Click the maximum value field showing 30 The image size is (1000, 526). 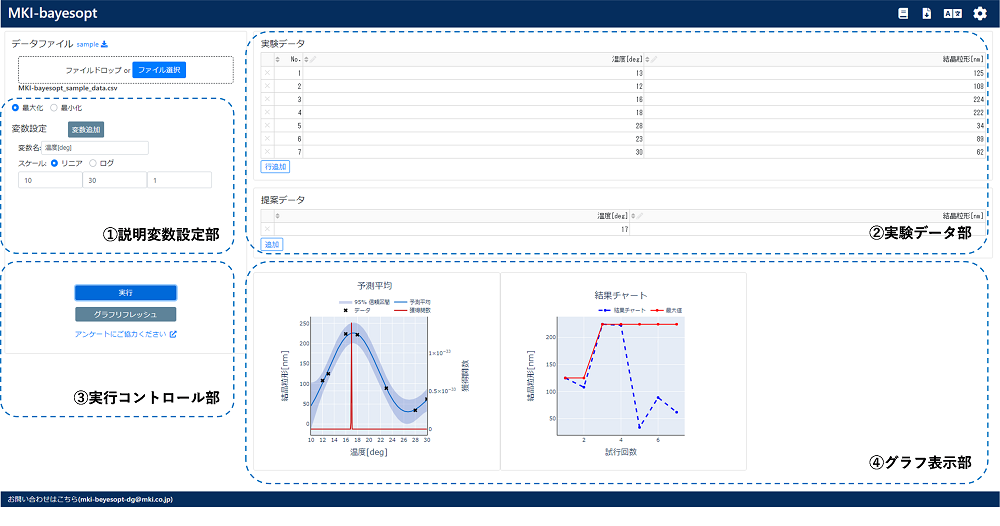coord(115,180)
